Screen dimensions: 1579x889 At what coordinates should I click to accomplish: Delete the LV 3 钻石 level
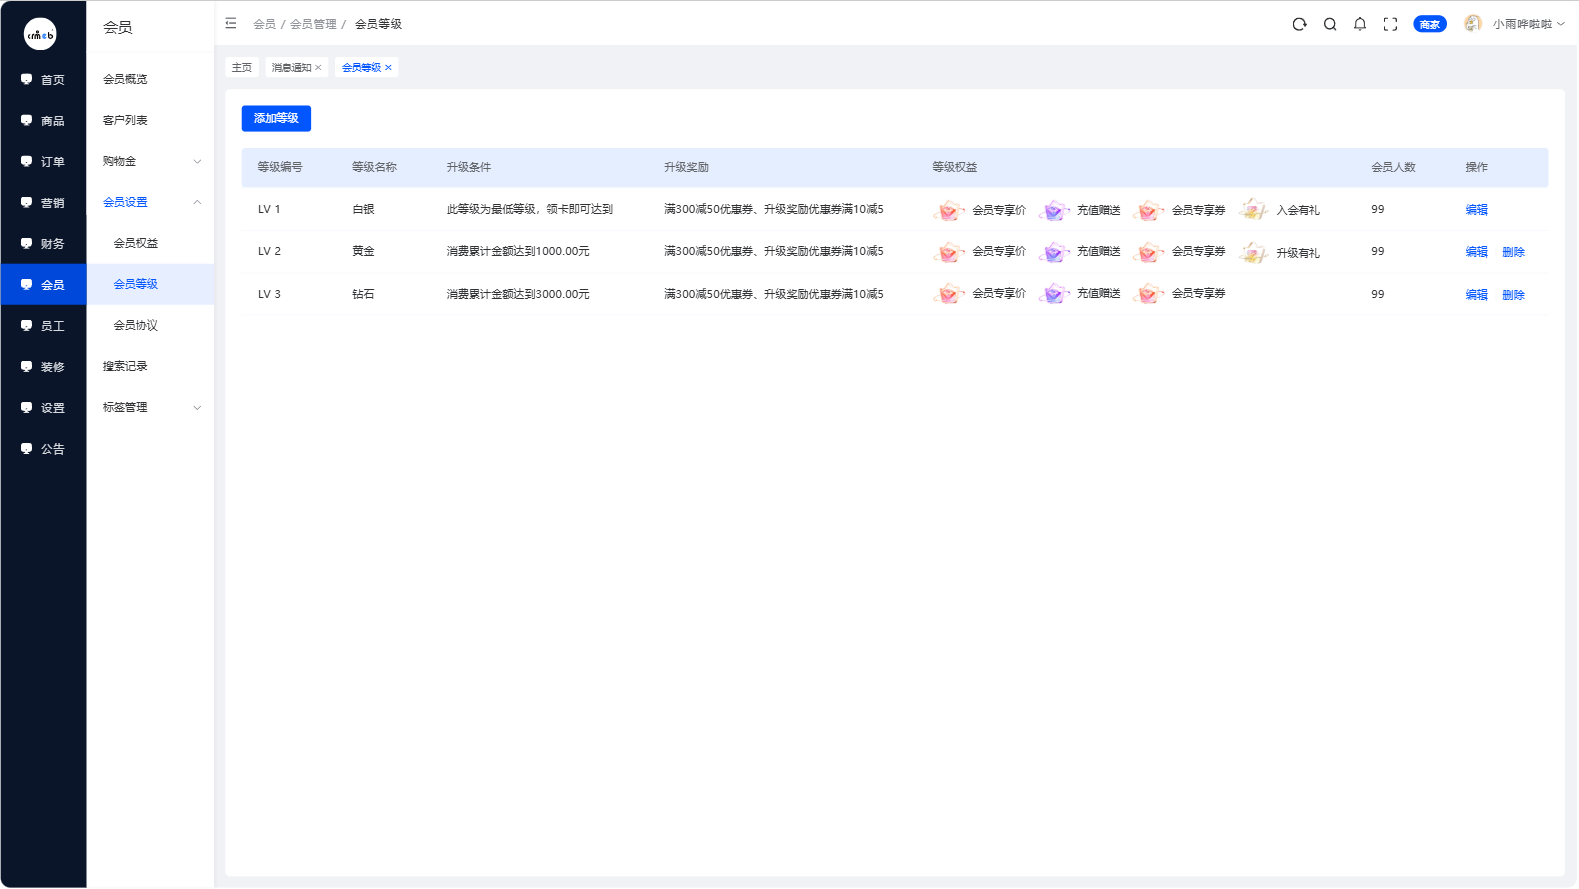[1513, 295]
